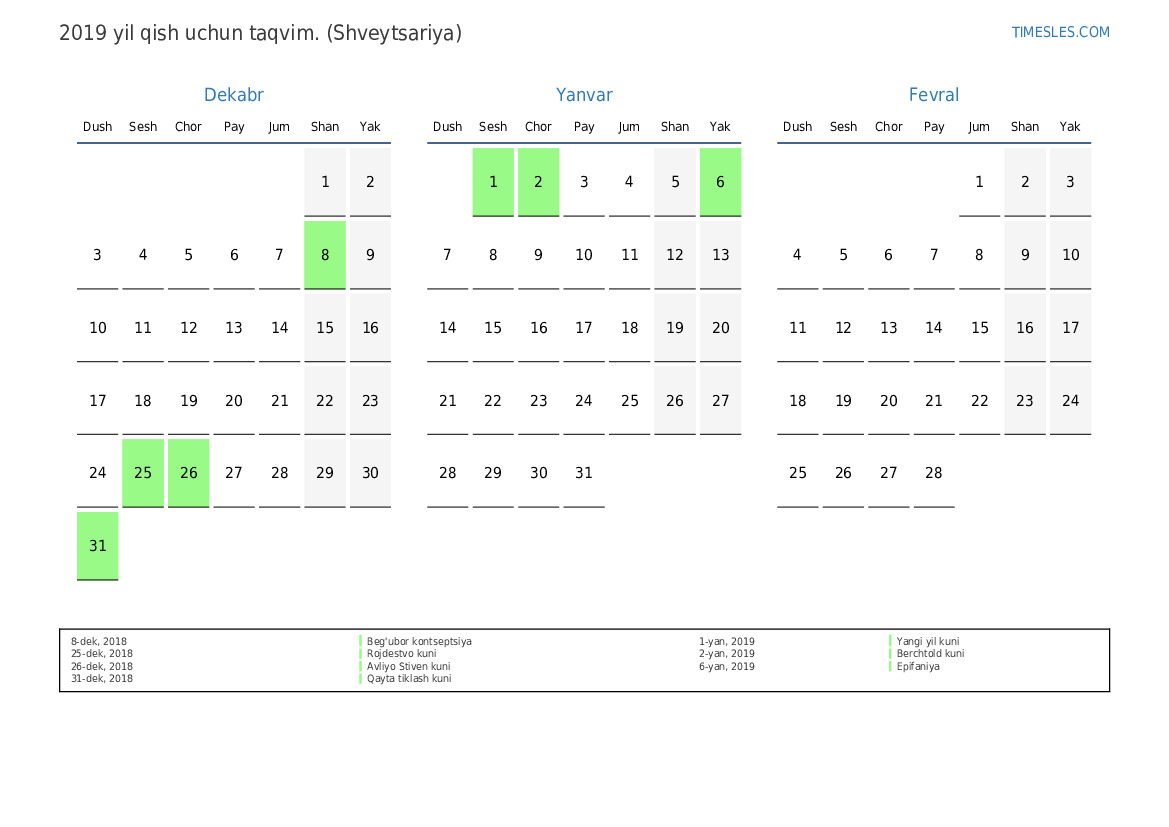Click legend date '2-yan, 2019'

727,653
